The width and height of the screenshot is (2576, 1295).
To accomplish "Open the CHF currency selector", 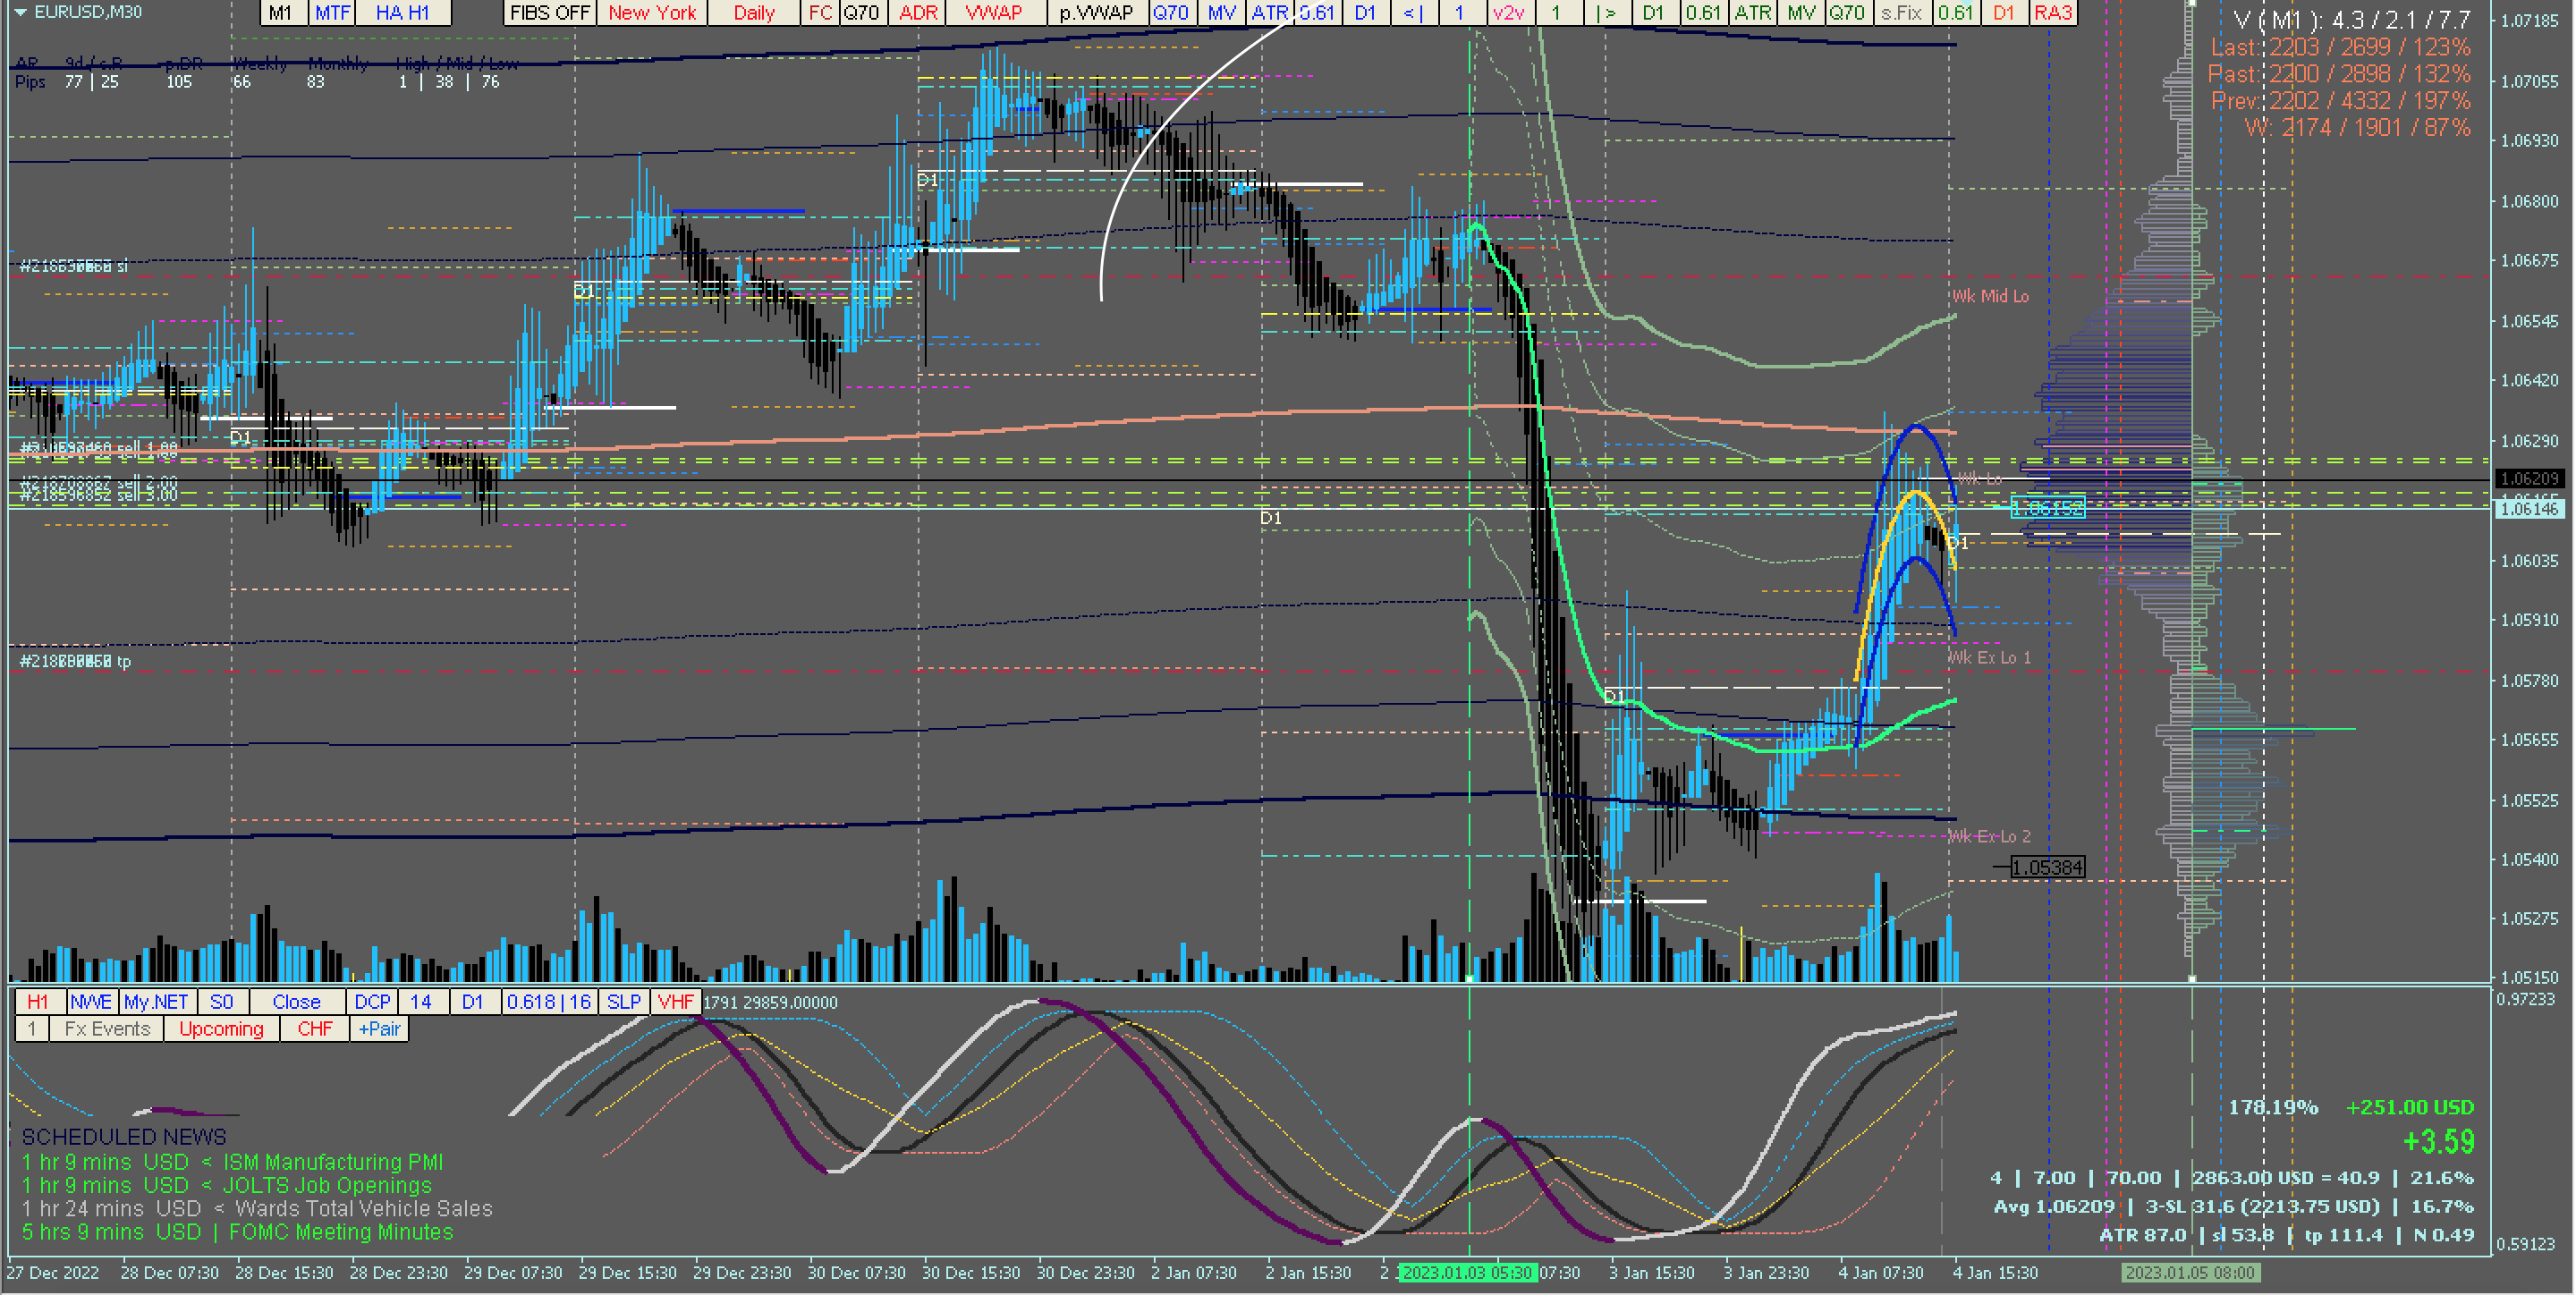I will (315, 1029).
